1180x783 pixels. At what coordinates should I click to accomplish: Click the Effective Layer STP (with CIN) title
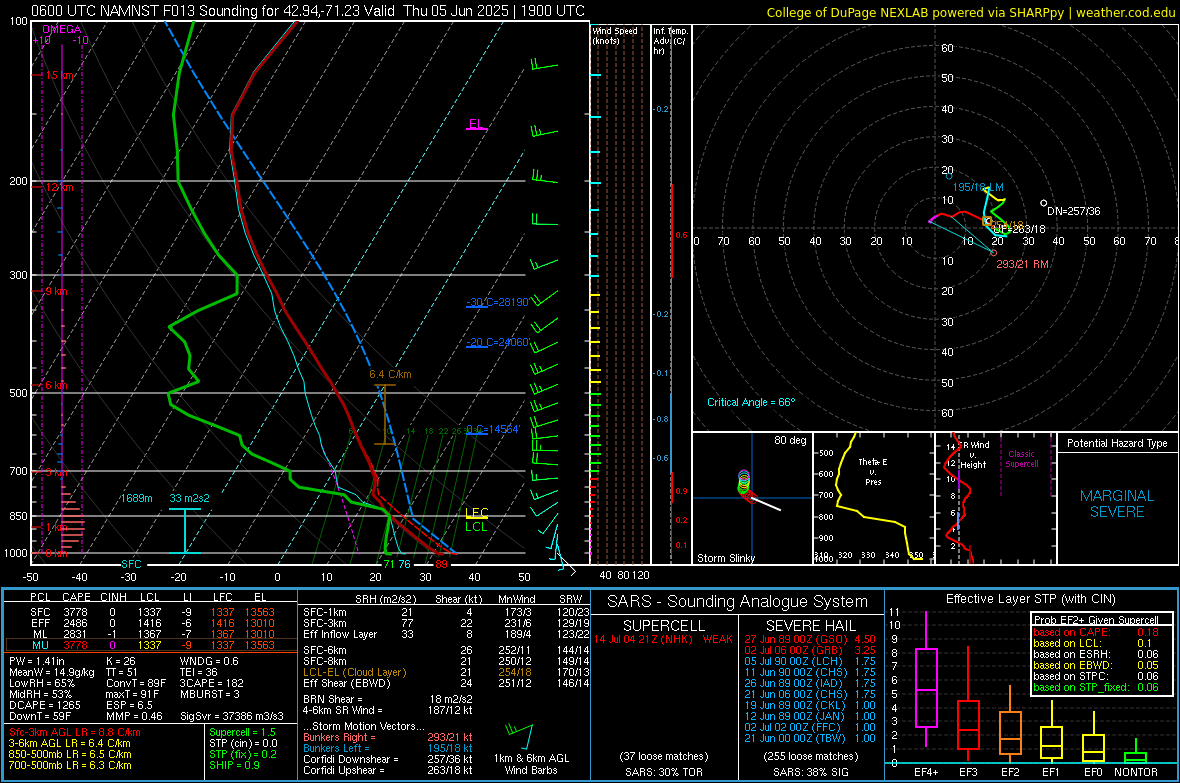[1030, 599]
